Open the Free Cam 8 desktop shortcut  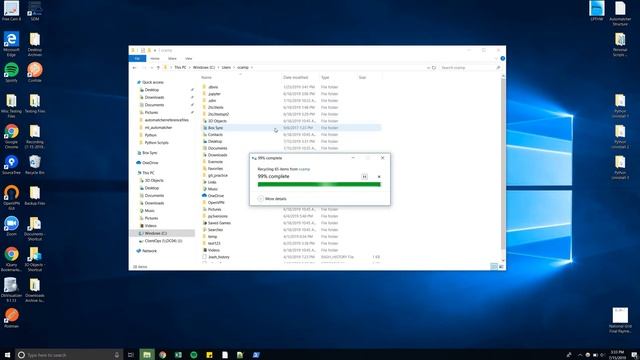[x=11, y=11]
